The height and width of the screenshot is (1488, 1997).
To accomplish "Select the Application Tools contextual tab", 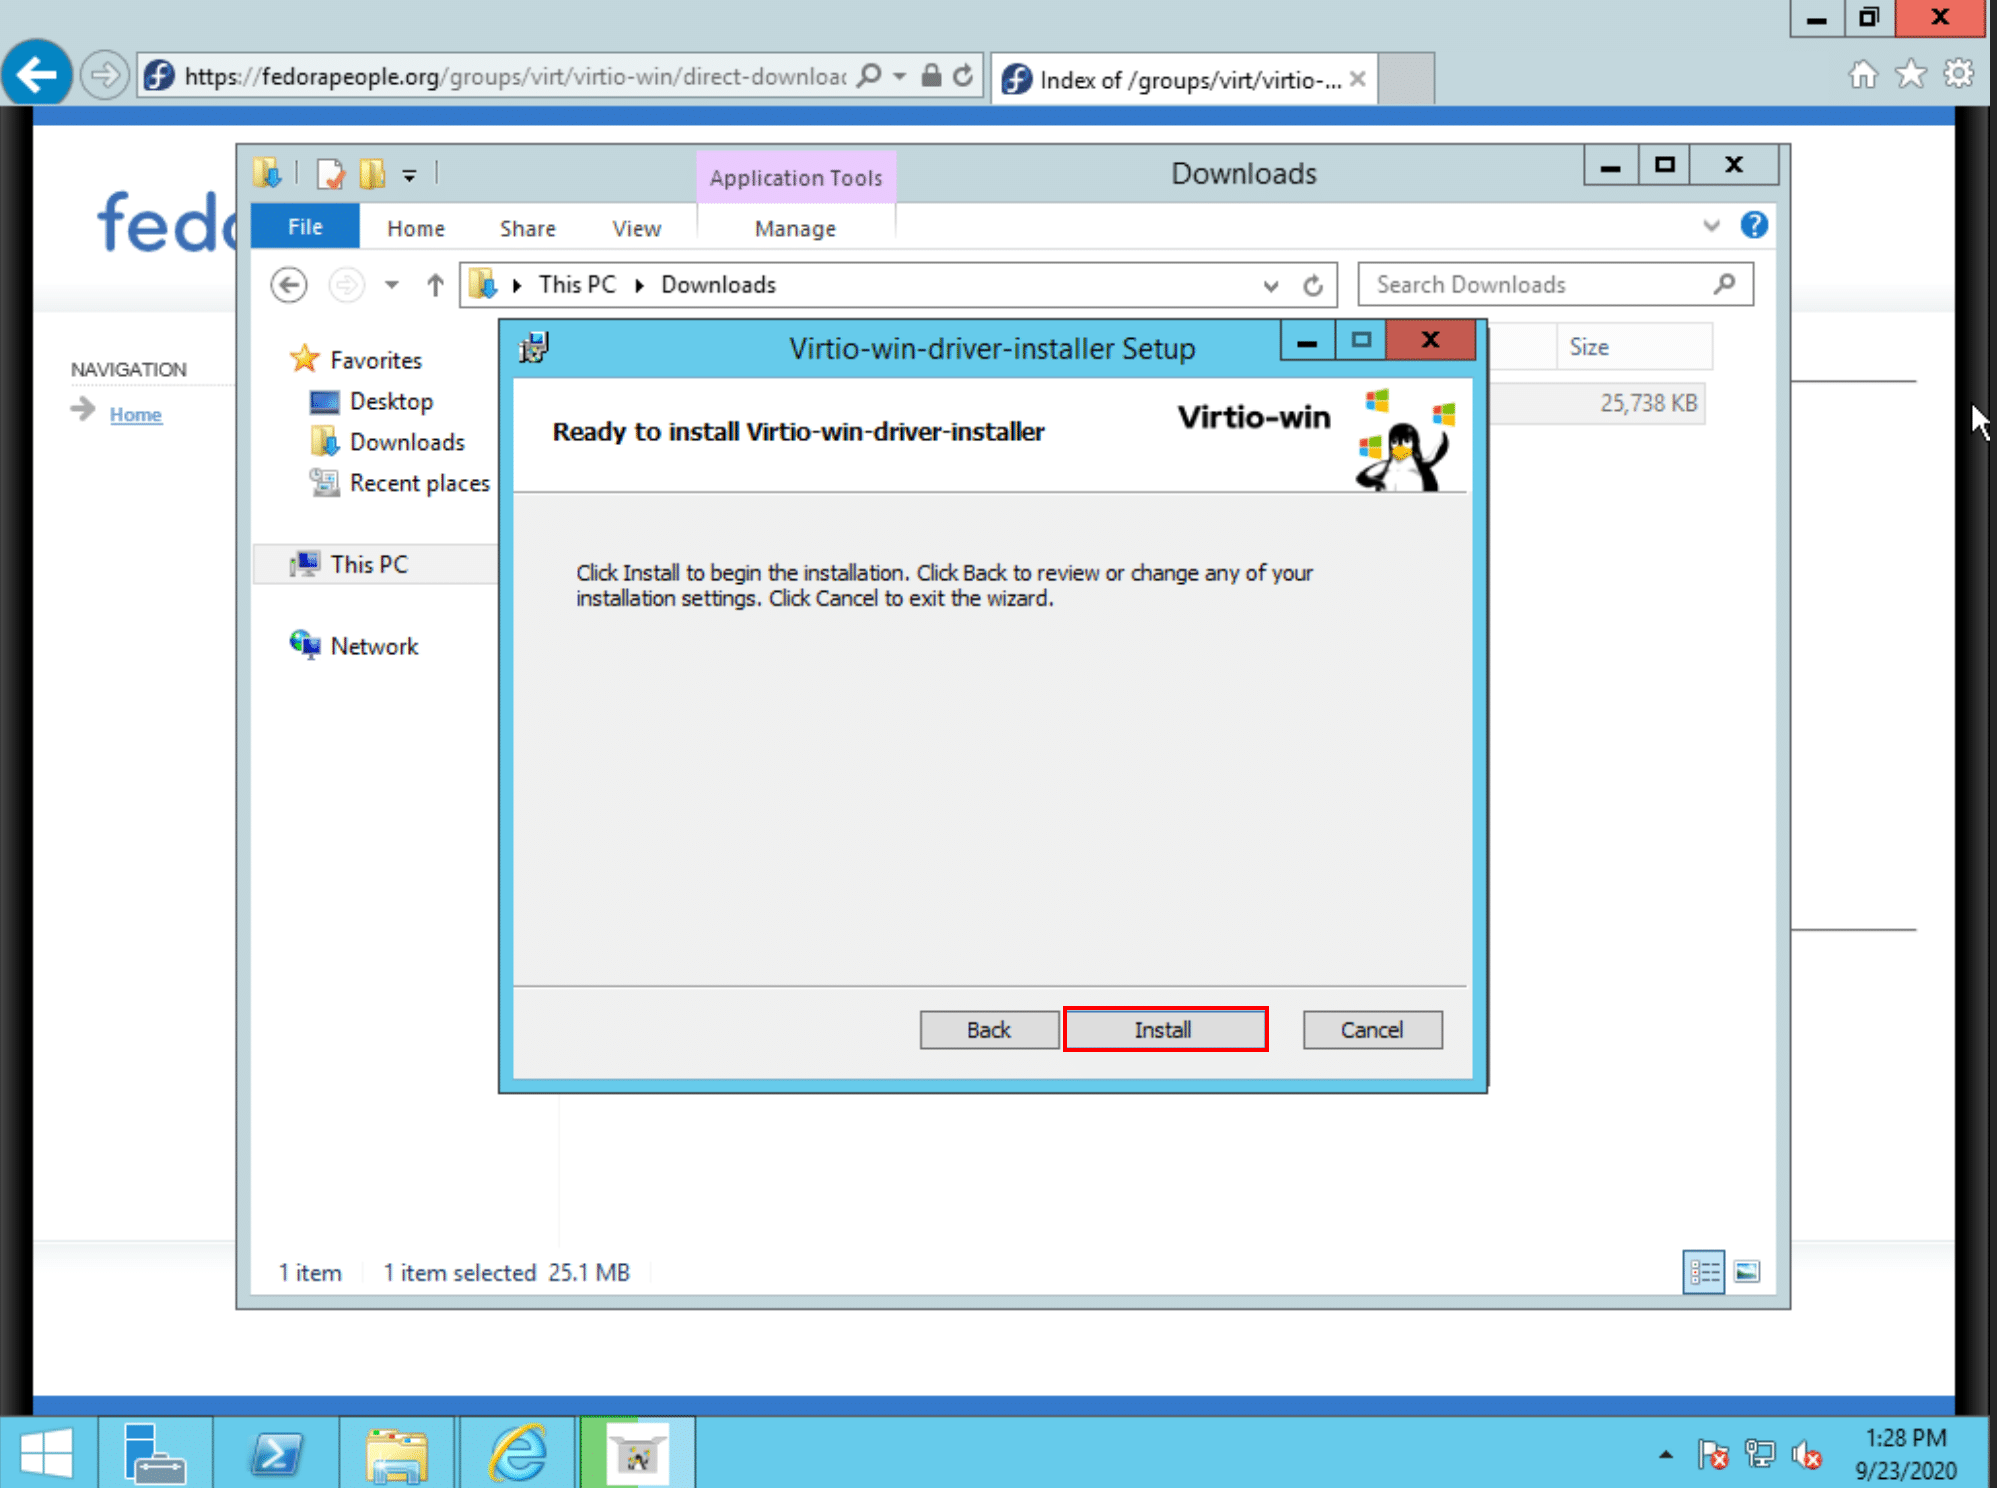I will pos(796,177).
